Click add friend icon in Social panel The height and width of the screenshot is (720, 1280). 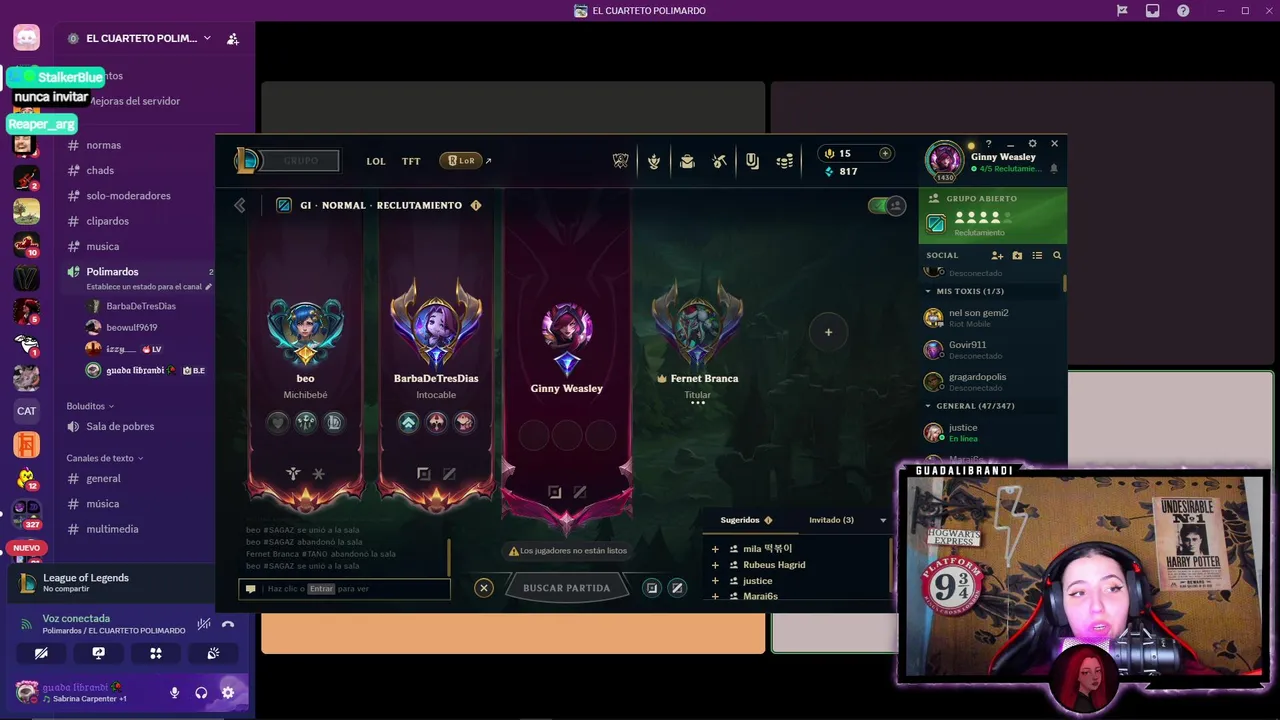tap(997, 255)
